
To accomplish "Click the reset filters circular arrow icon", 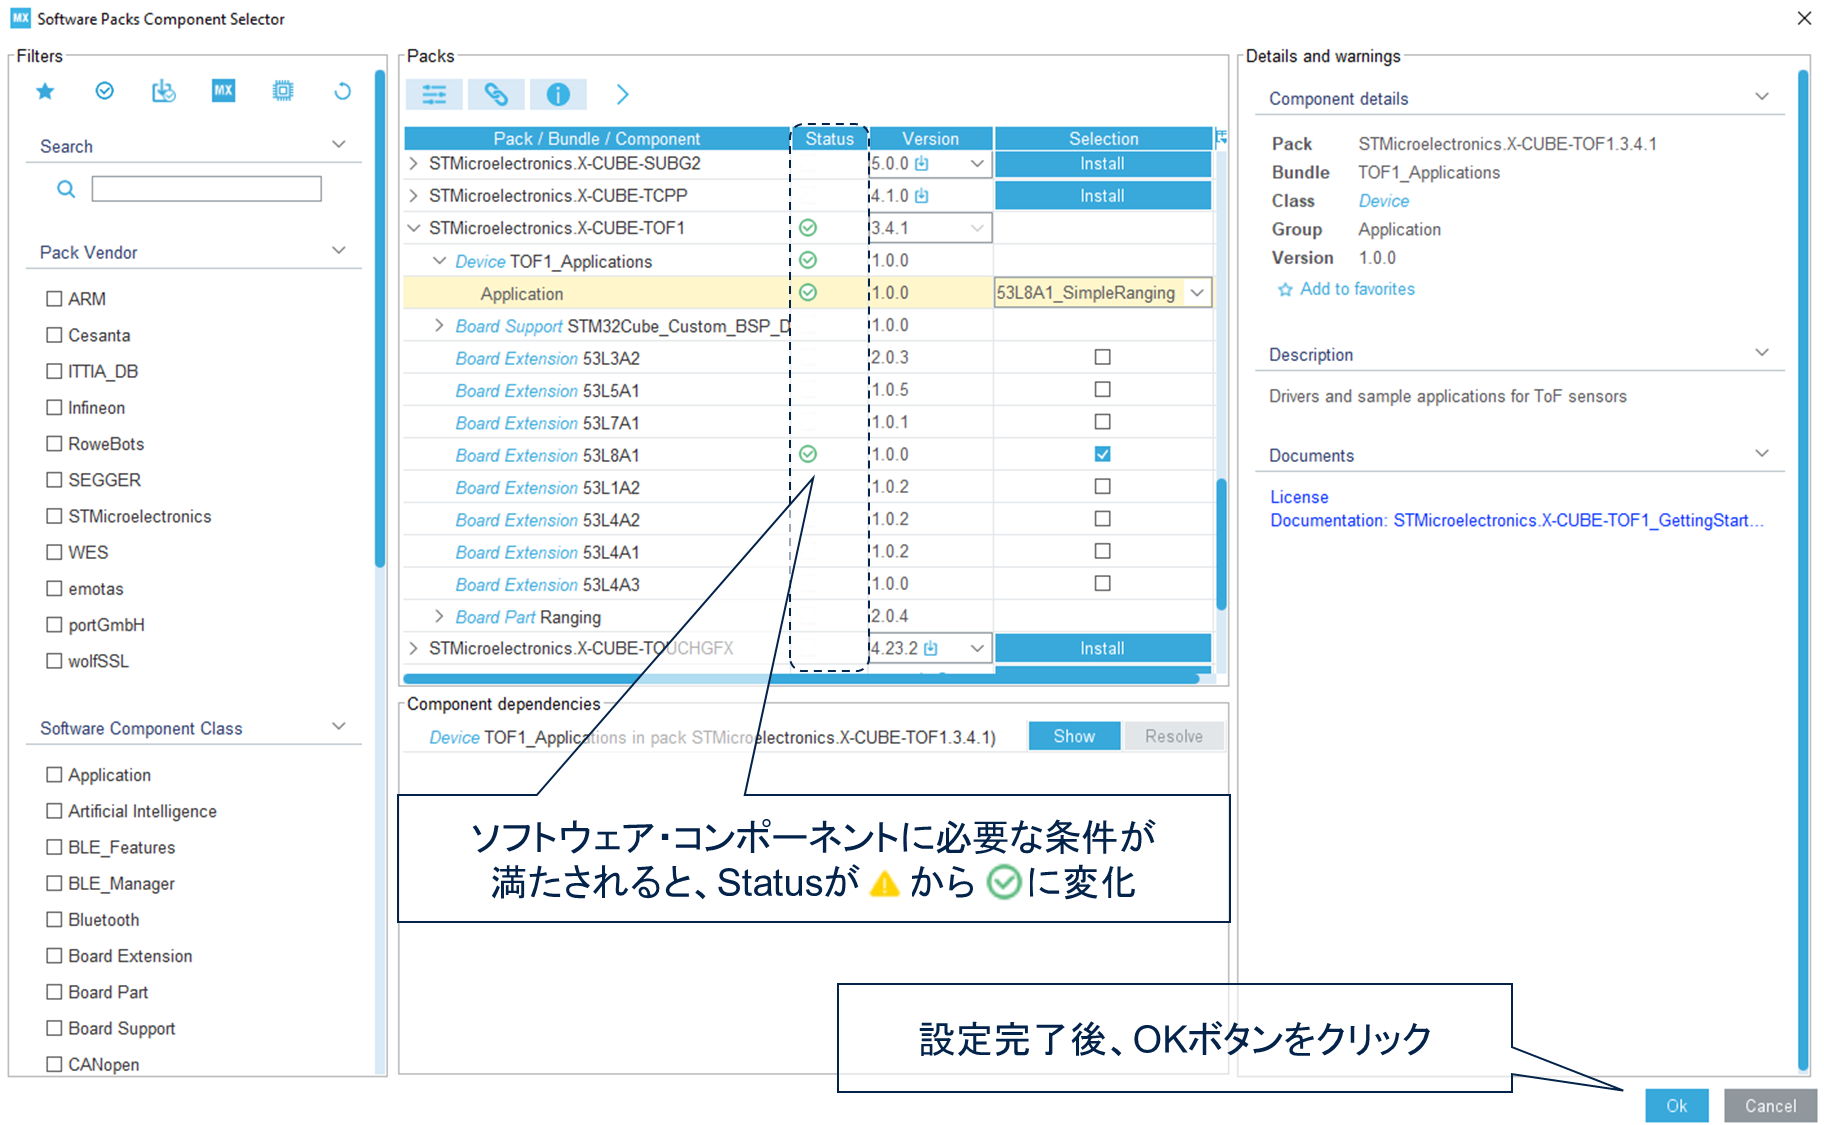I will tap(342, 91).
